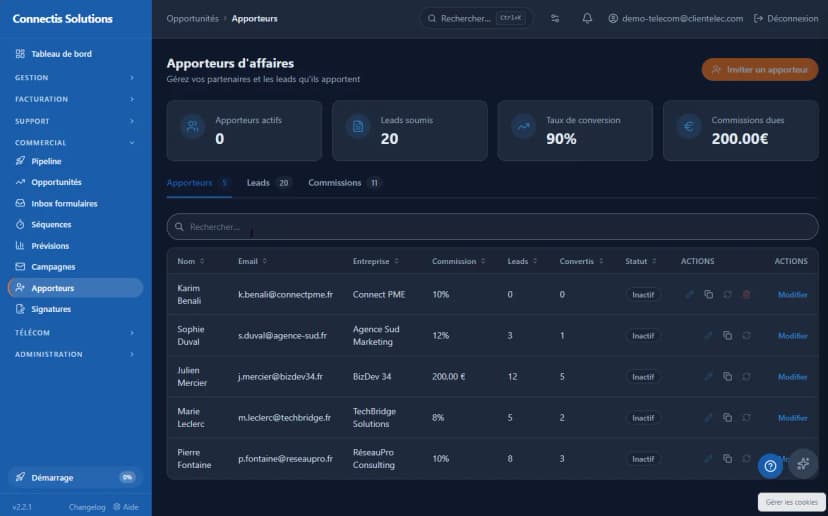Click k.benali@connectpme.fr email cell
The image size is (828, 516).
[x=285, y=295]
